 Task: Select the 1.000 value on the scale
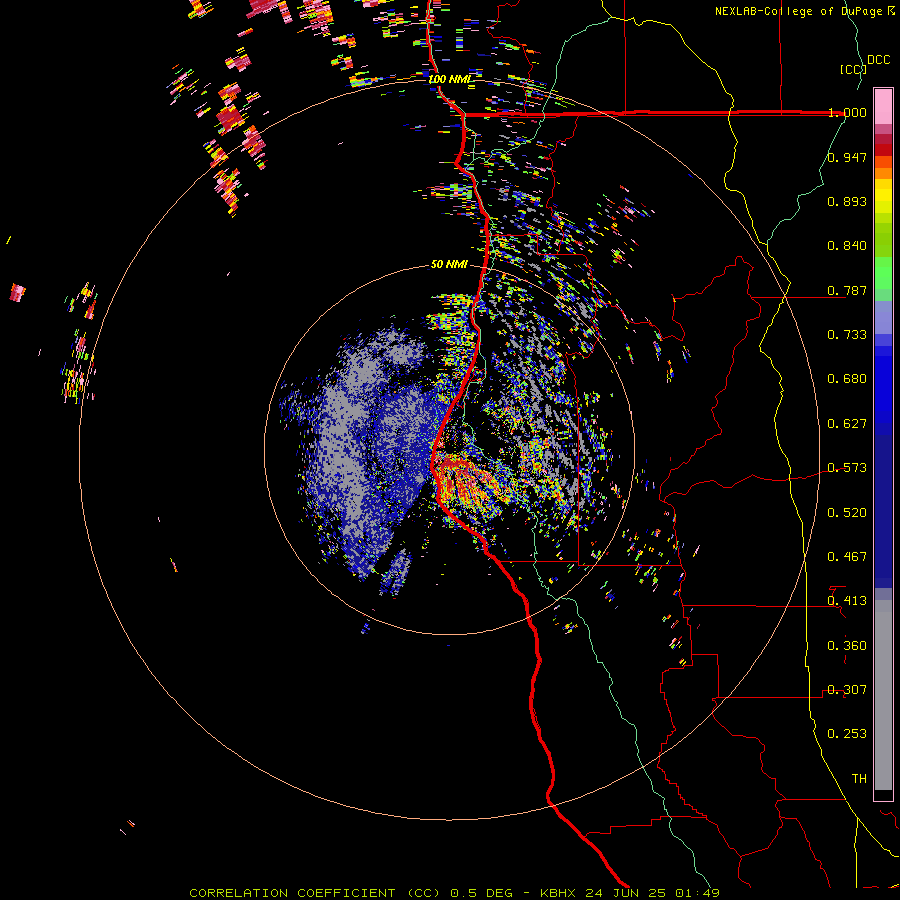pyautogui.click(x=847, y=112)
